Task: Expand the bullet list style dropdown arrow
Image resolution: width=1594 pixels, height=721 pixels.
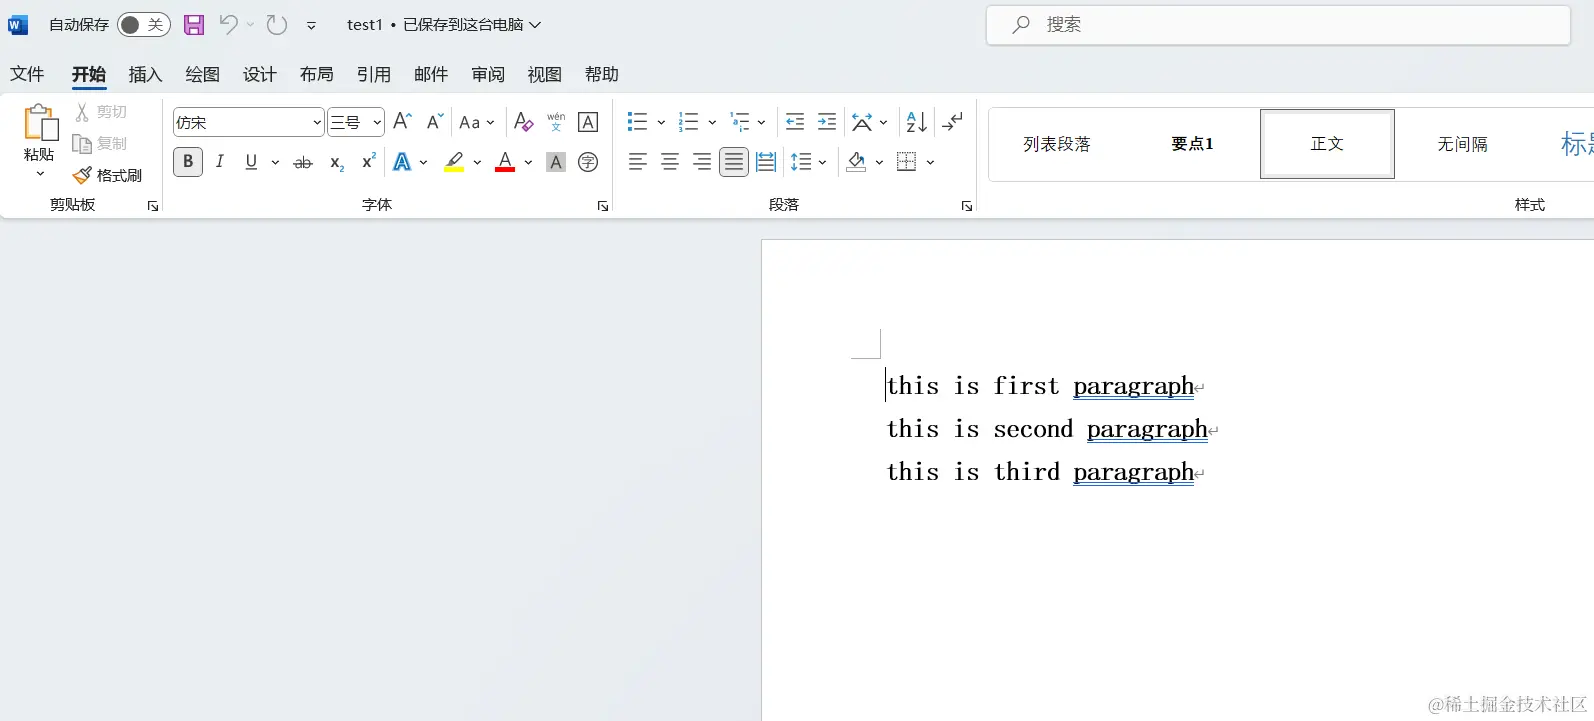Action: 661,122
